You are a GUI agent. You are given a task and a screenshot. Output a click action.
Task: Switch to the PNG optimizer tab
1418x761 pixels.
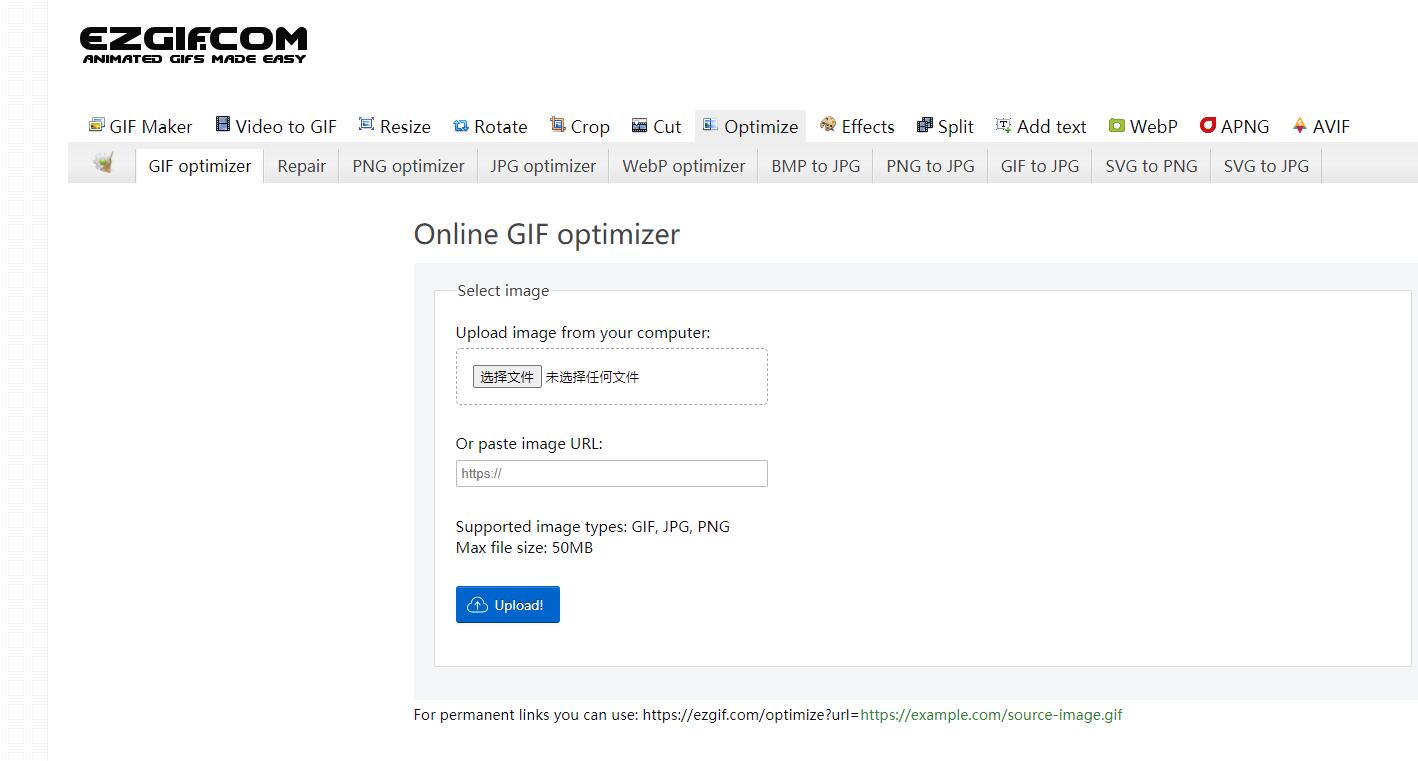(x=408, y=166)
